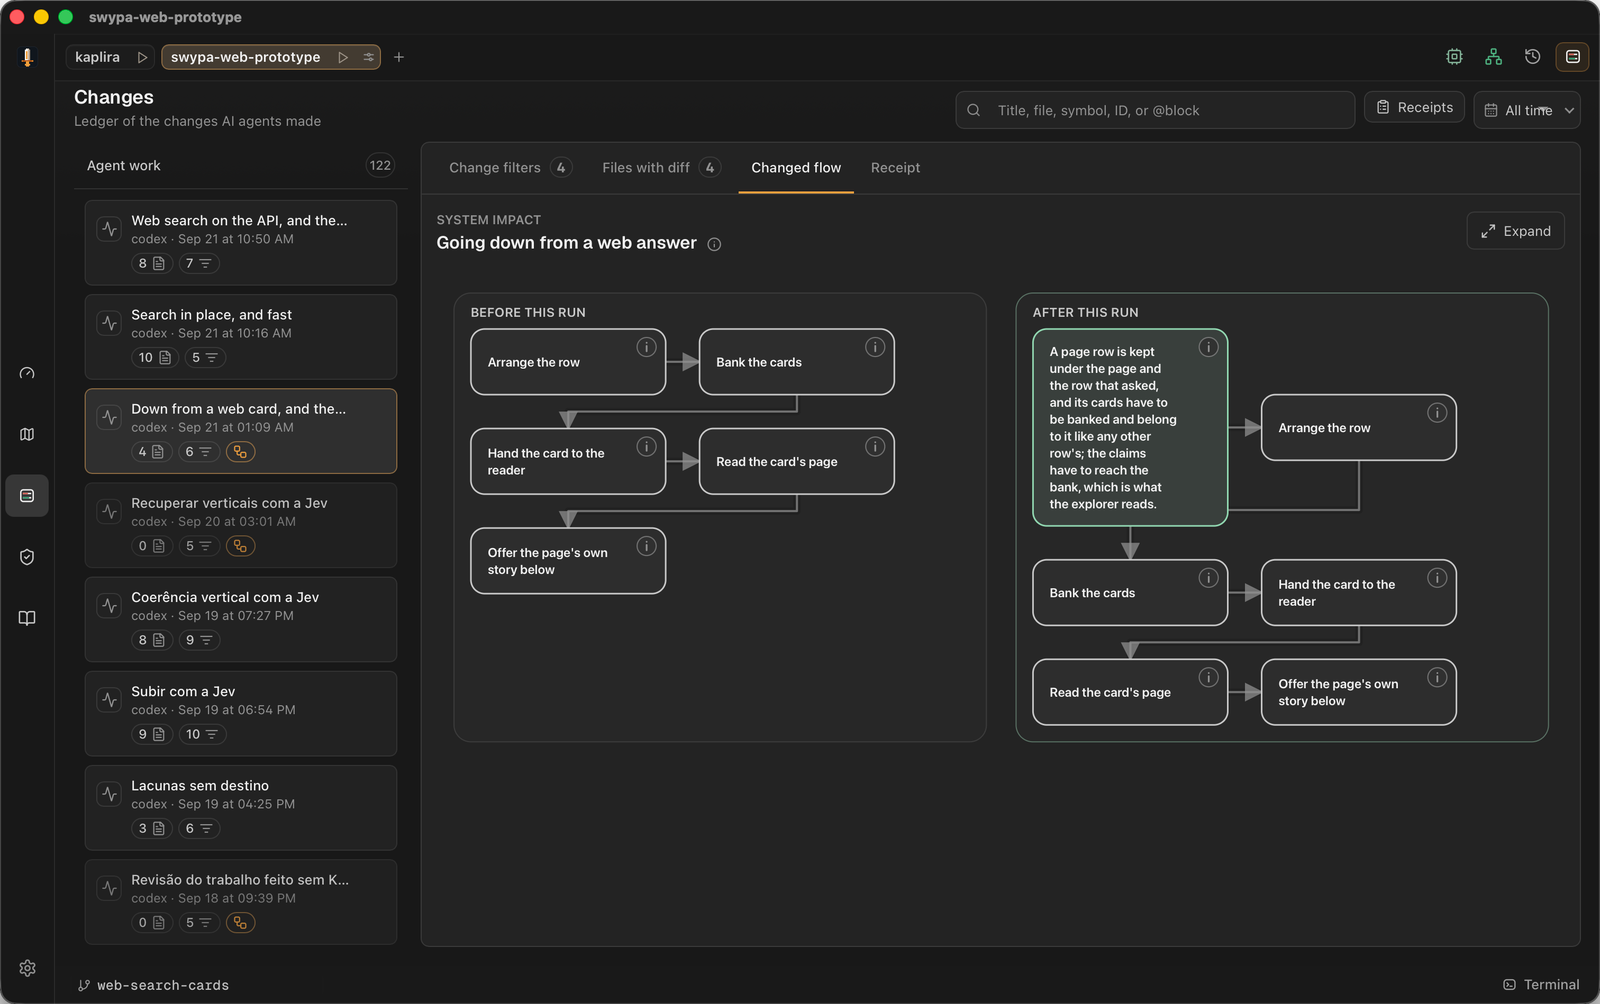
Task: Open settings gear in left sidebar
Action: click(x=27, y=968)
